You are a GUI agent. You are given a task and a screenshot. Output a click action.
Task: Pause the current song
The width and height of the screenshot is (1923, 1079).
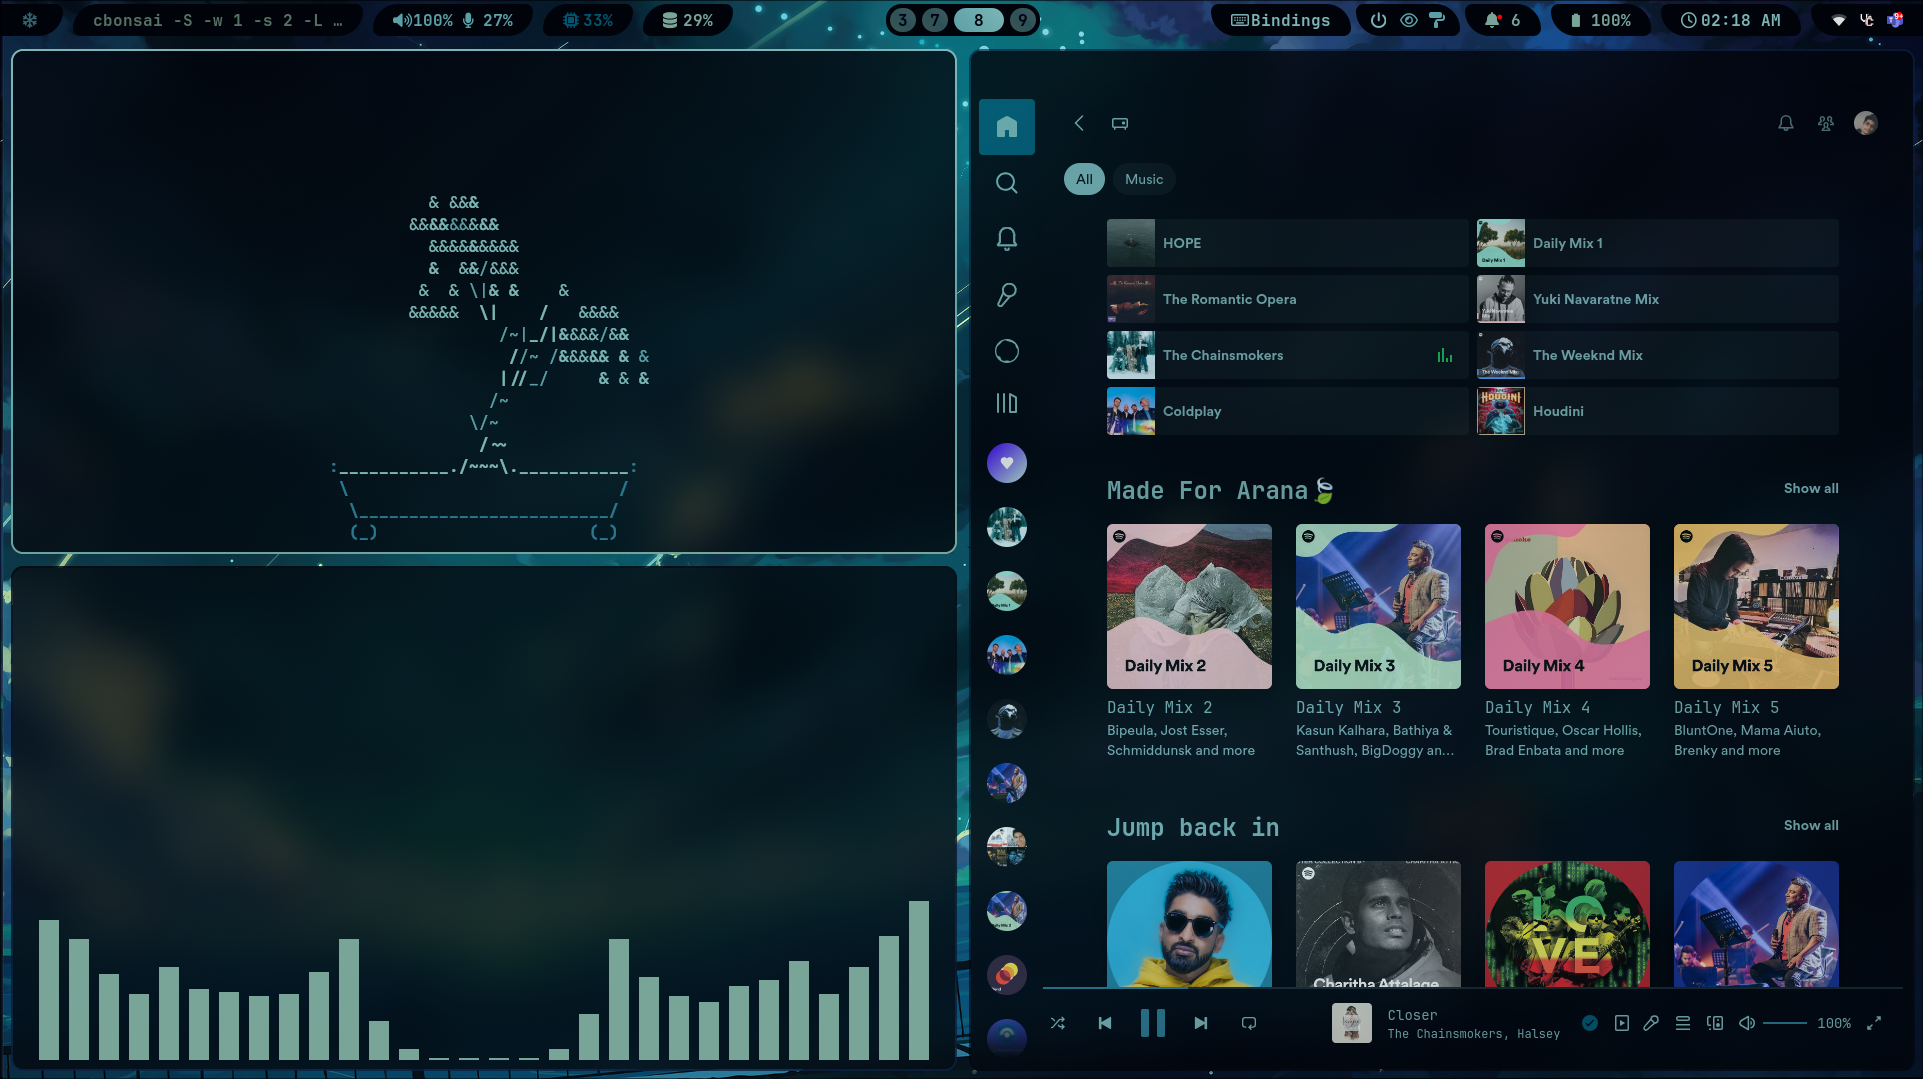point(1153,1023)
